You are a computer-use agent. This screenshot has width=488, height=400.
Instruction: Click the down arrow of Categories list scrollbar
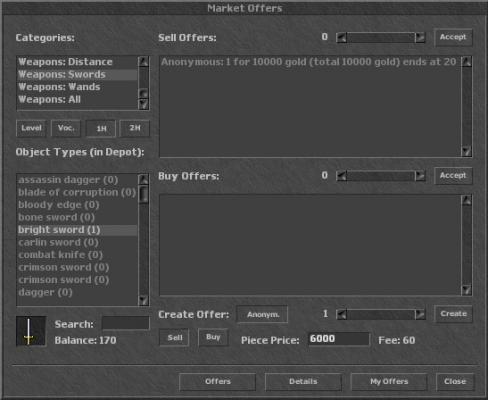[143, 104]
